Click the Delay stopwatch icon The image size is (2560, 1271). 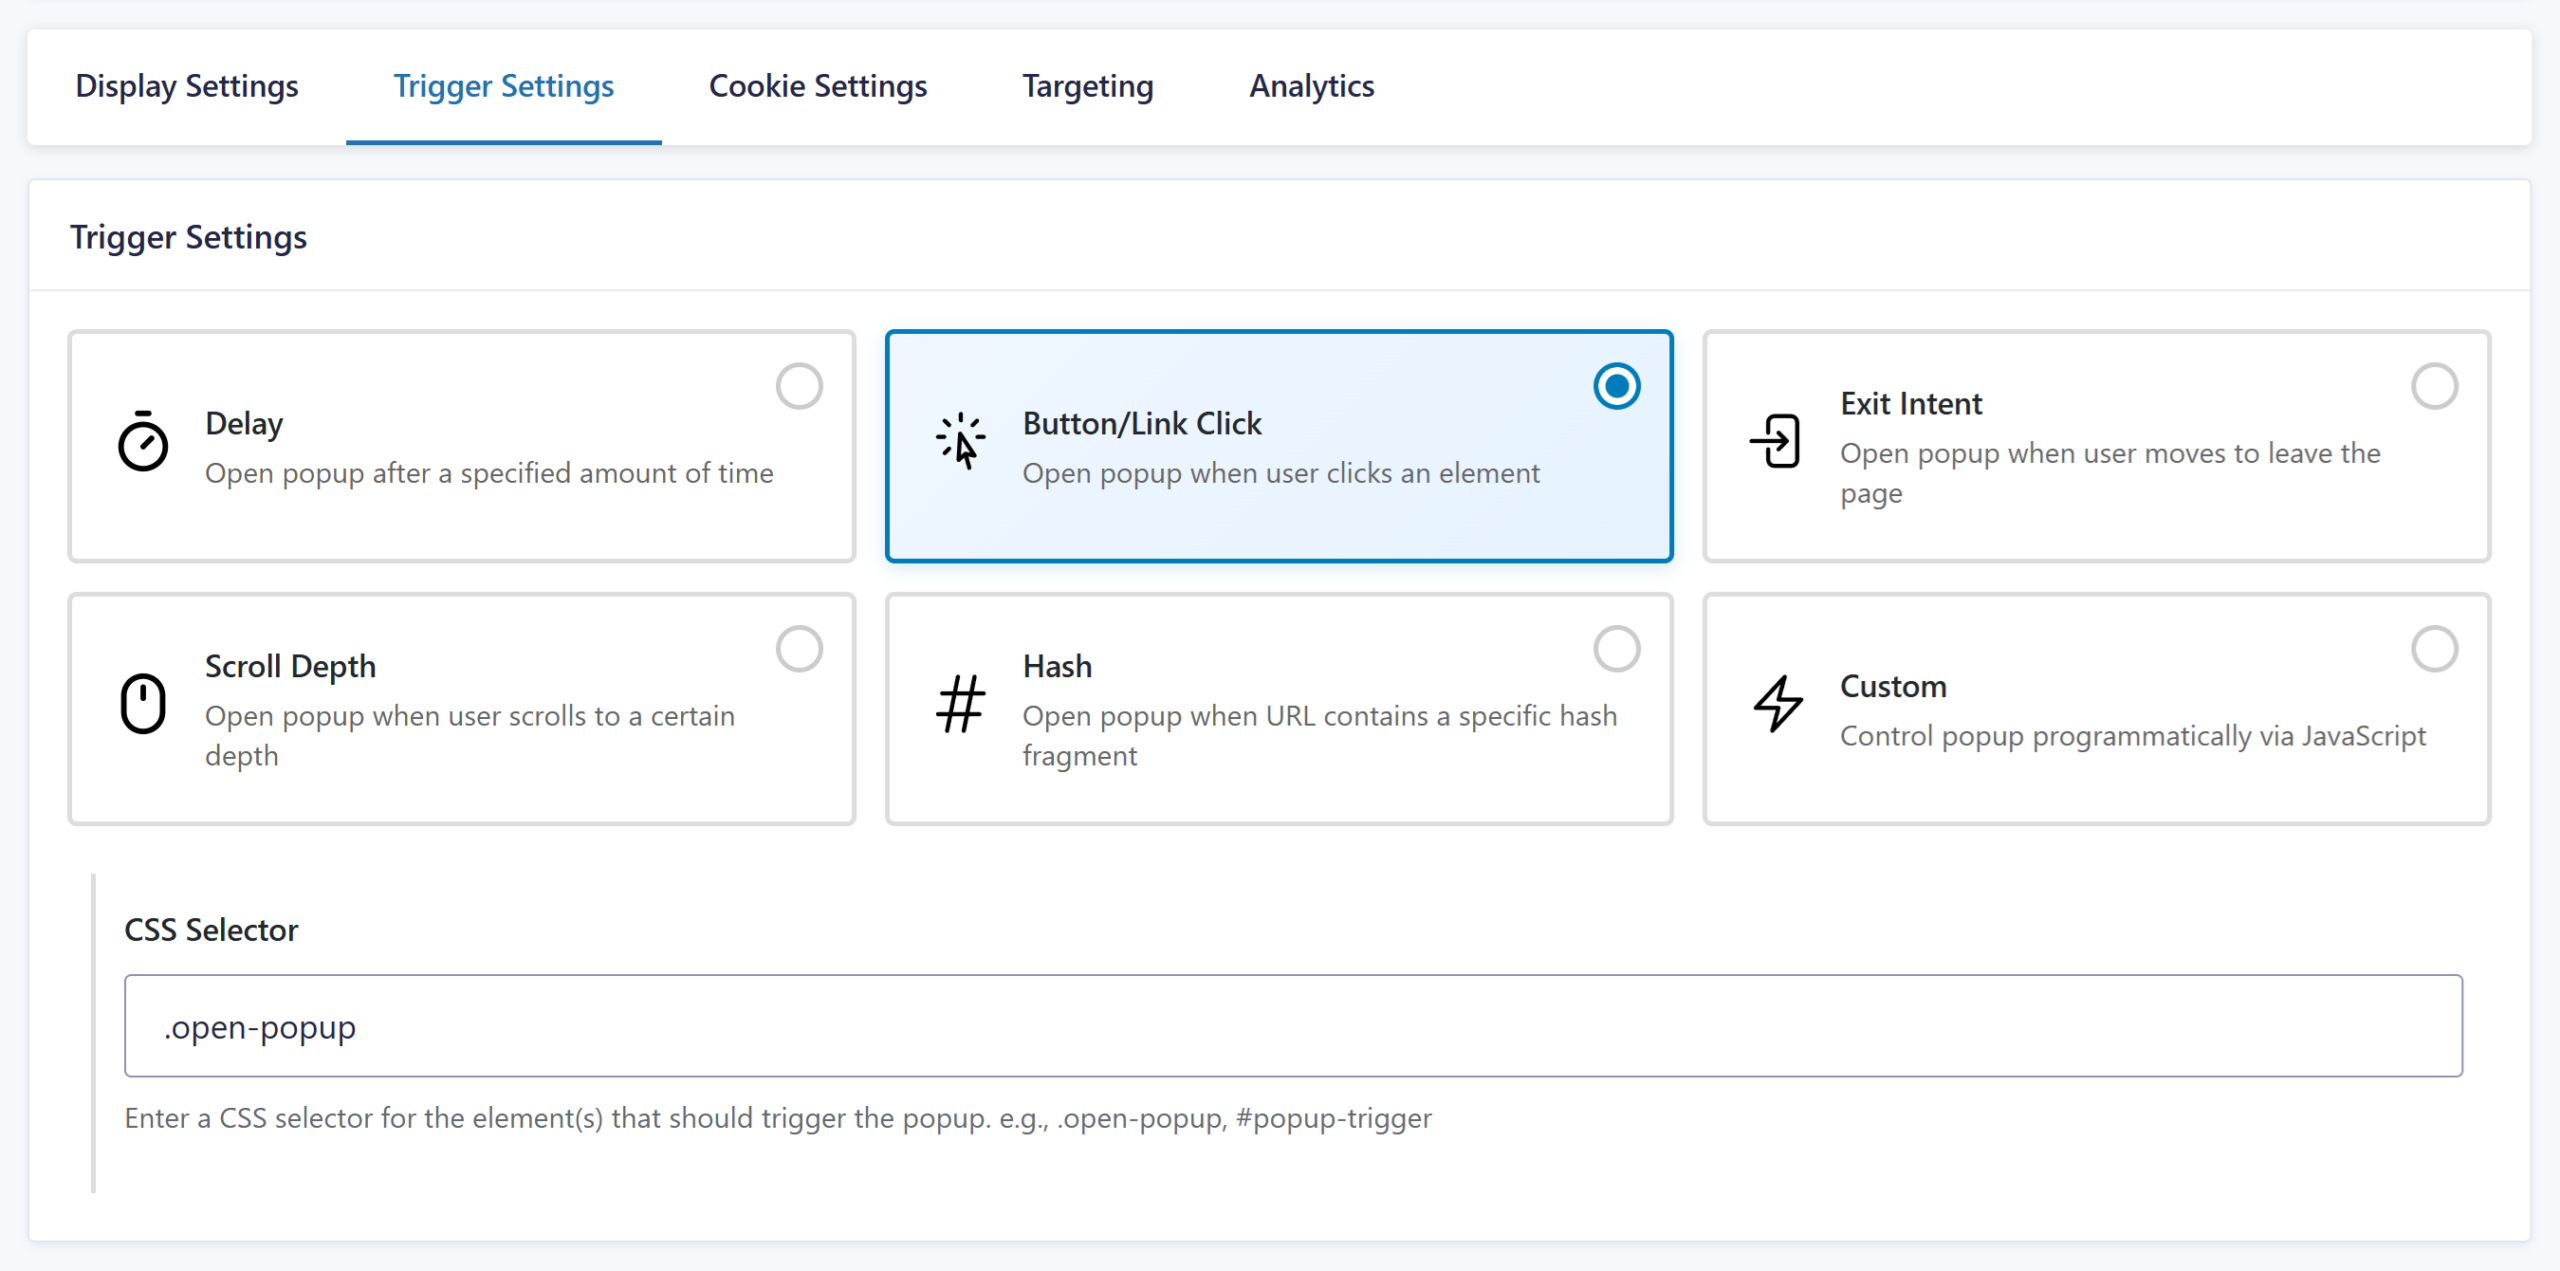pyautogui.click(x=143, y=441)
